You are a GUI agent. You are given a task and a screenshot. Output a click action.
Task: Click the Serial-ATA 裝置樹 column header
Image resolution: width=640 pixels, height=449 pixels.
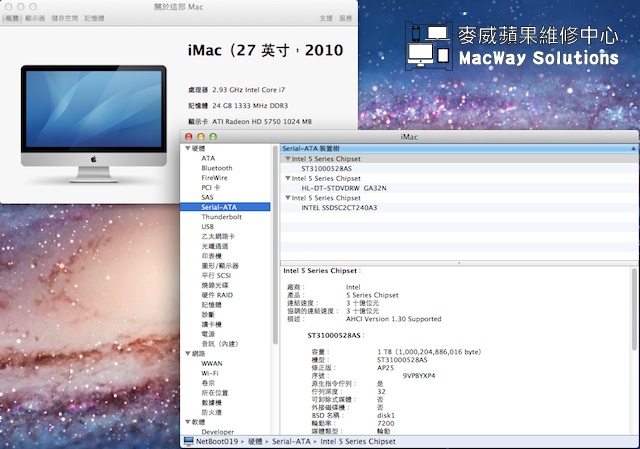pyautogui.click(x=459, y=149)
